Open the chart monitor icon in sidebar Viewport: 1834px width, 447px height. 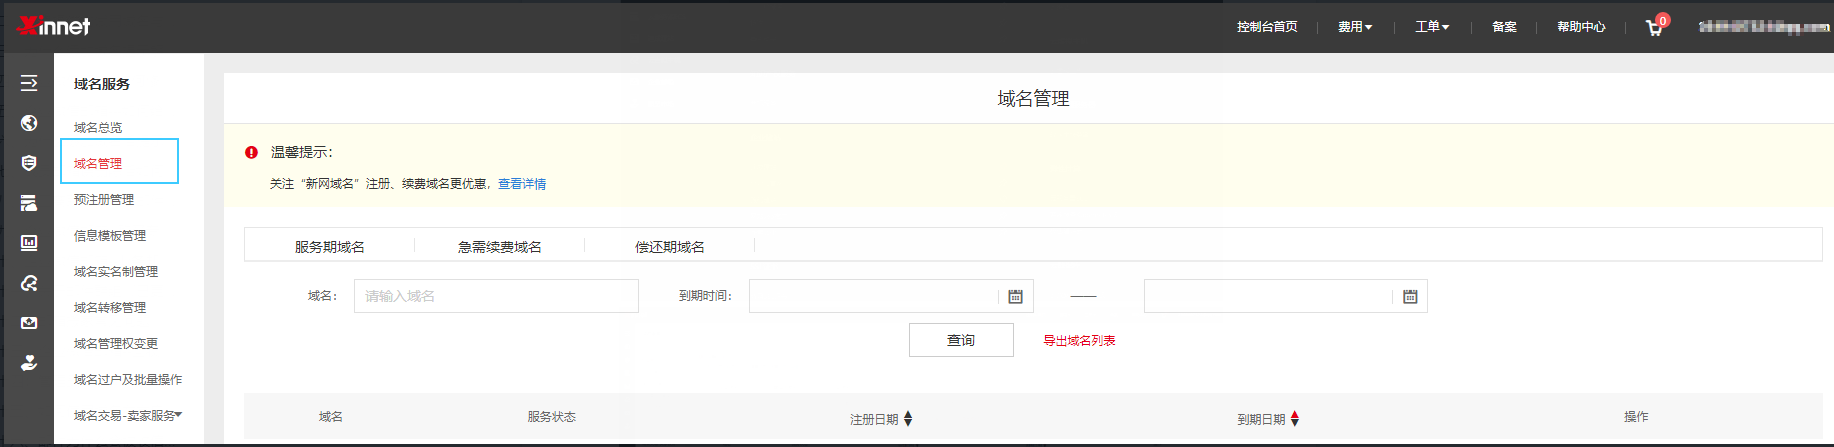point(29,243)
